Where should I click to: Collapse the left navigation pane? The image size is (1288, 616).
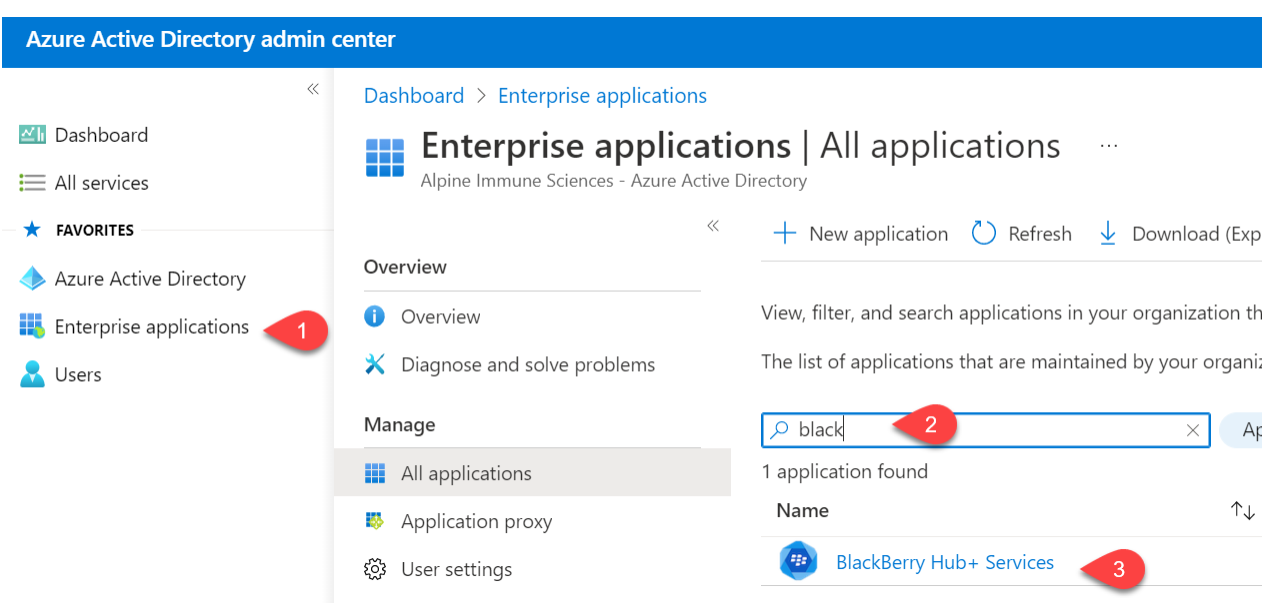pyautogui.click(x=312, y=88)
